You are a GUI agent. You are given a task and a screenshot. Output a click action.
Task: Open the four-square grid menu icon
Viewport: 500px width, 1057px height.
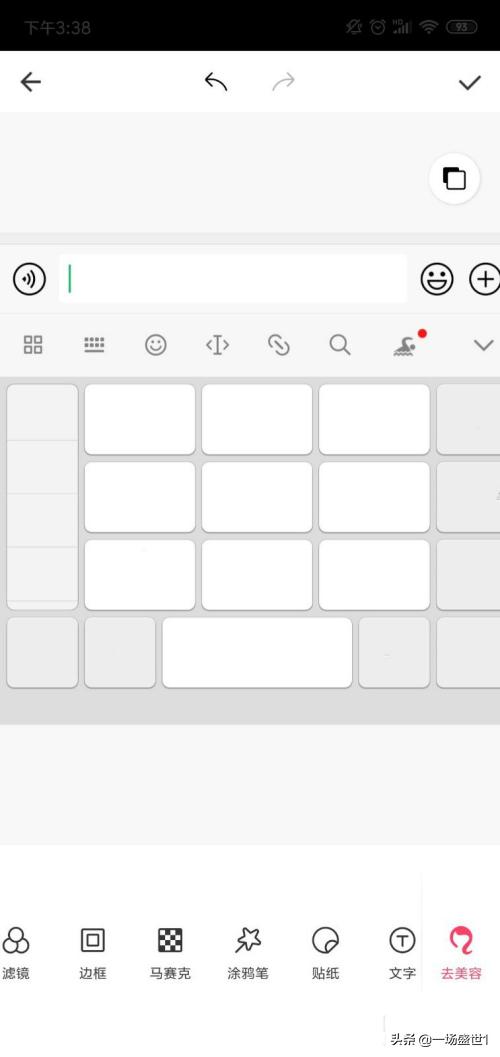coord(33,345)
